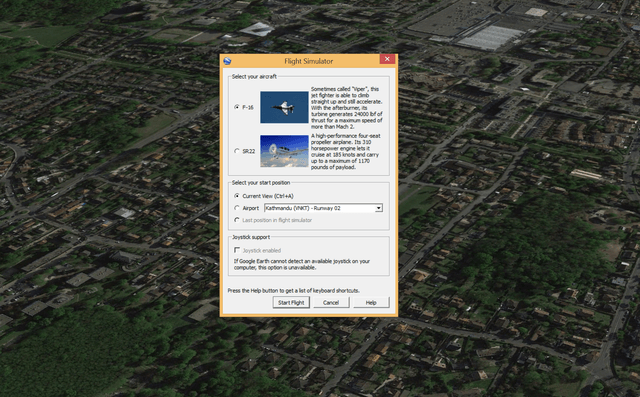This screenshot has width=640, height=397.
Task: Click the Flight Simulator title text
Action: [x=309, y=61]
